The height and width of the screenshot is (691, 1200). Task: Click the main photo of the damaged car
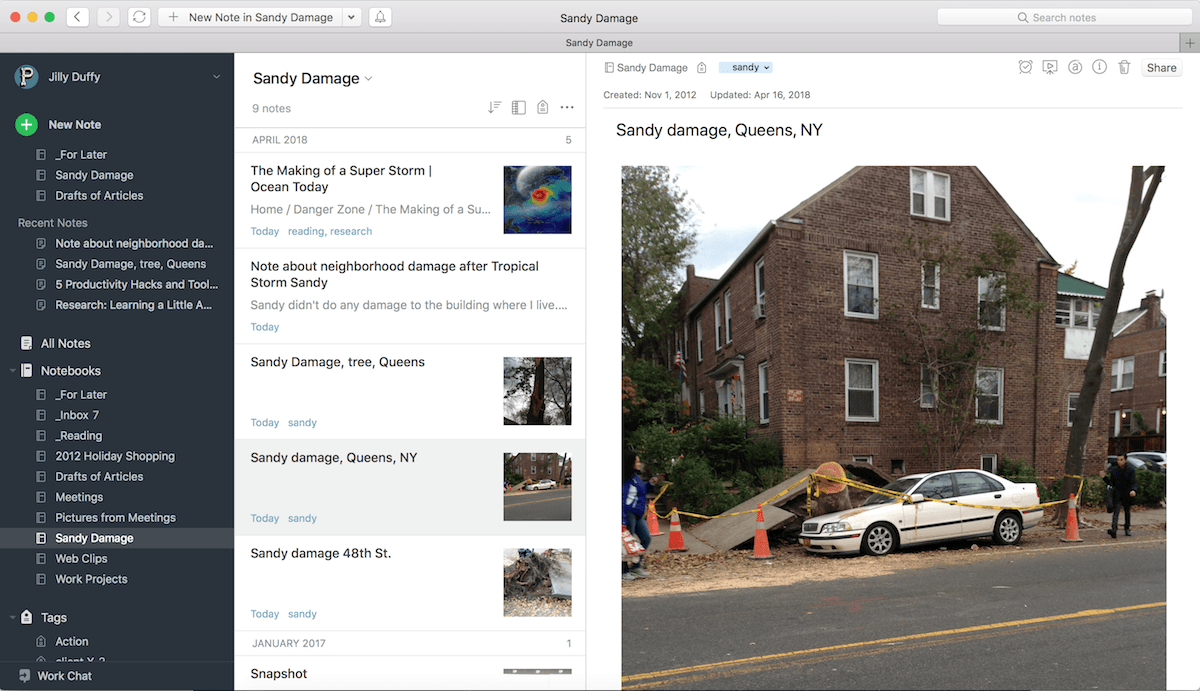pos(893,427)
